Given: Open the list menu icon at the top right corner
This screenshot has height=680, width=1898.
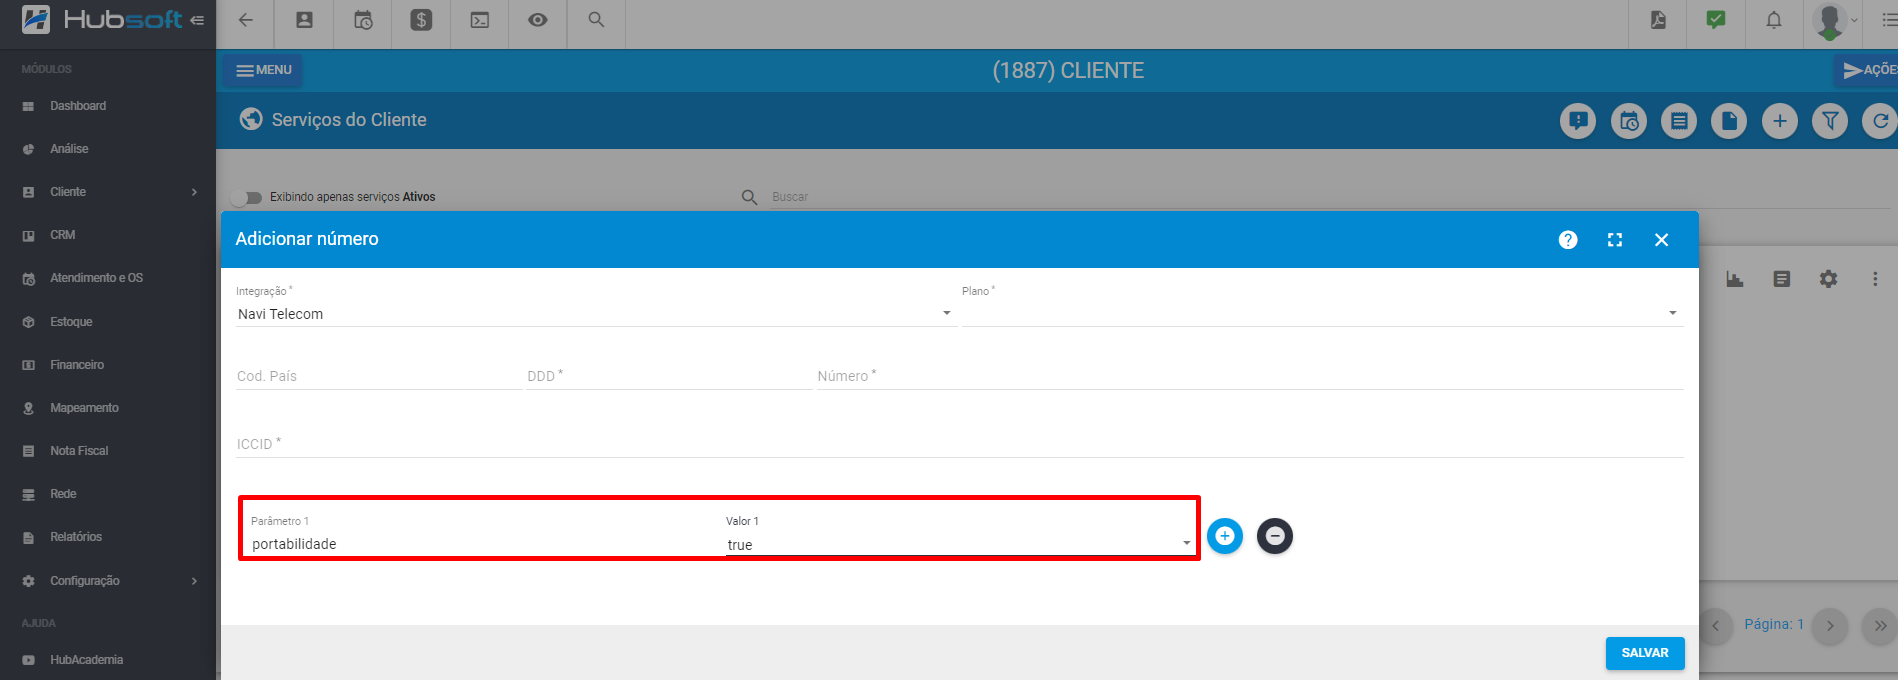Looking at the screenshot, I should pyautogui.click(x=1888, y=20).
